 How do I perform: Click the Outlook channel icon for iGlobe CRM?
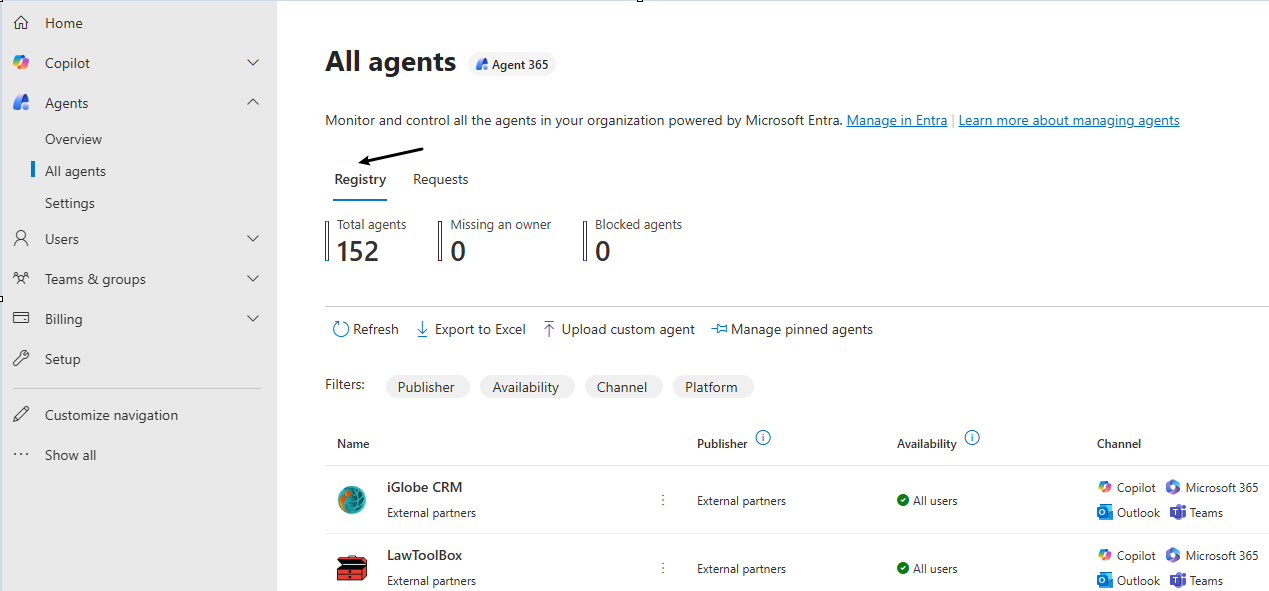1105,513
